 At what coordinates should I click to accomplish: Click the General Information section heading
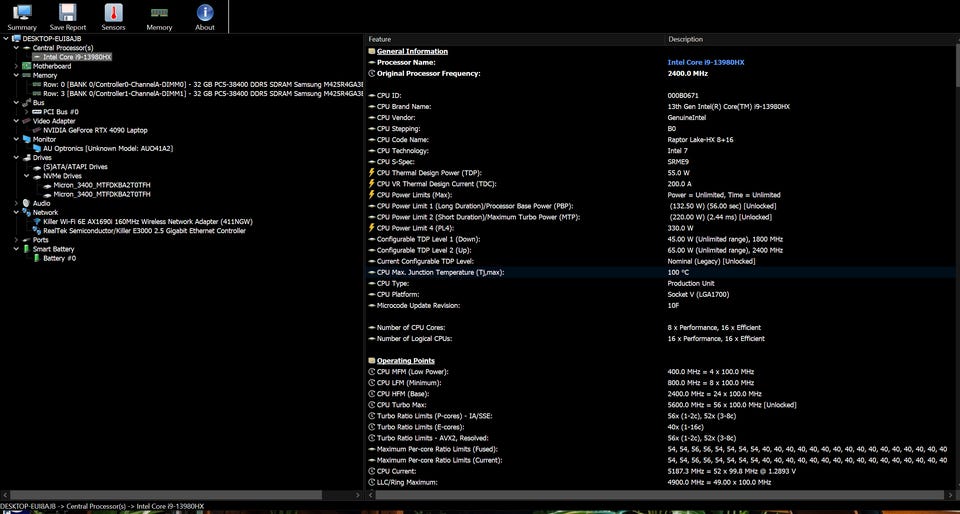click(412, 51)
